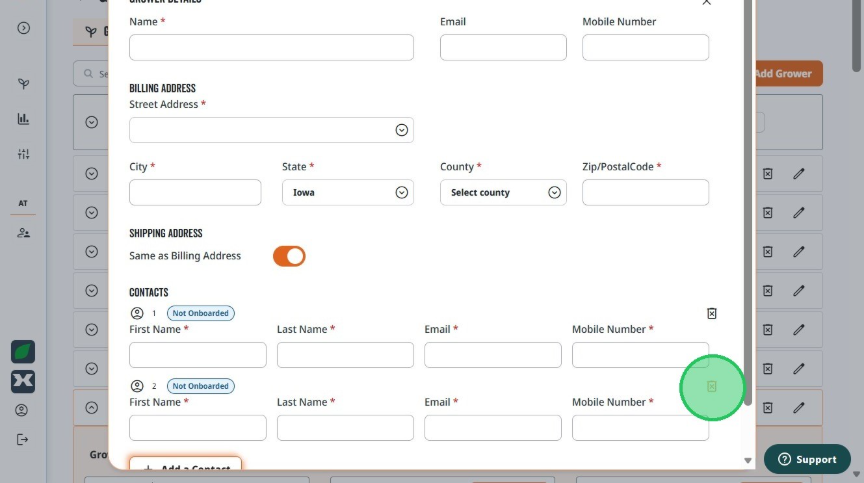Open the State dropdown showing Iowa

[x=348, y=192]
